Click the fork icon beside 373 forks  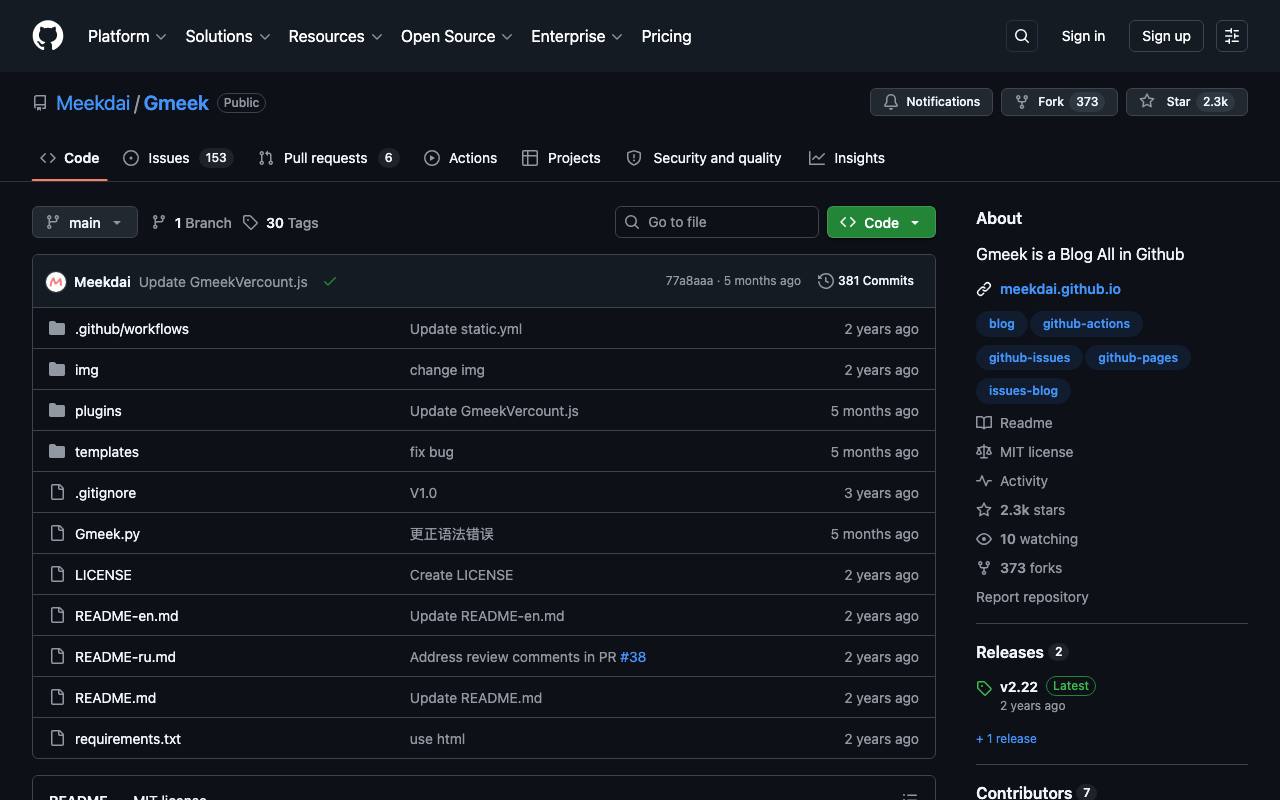click(984, 568)
